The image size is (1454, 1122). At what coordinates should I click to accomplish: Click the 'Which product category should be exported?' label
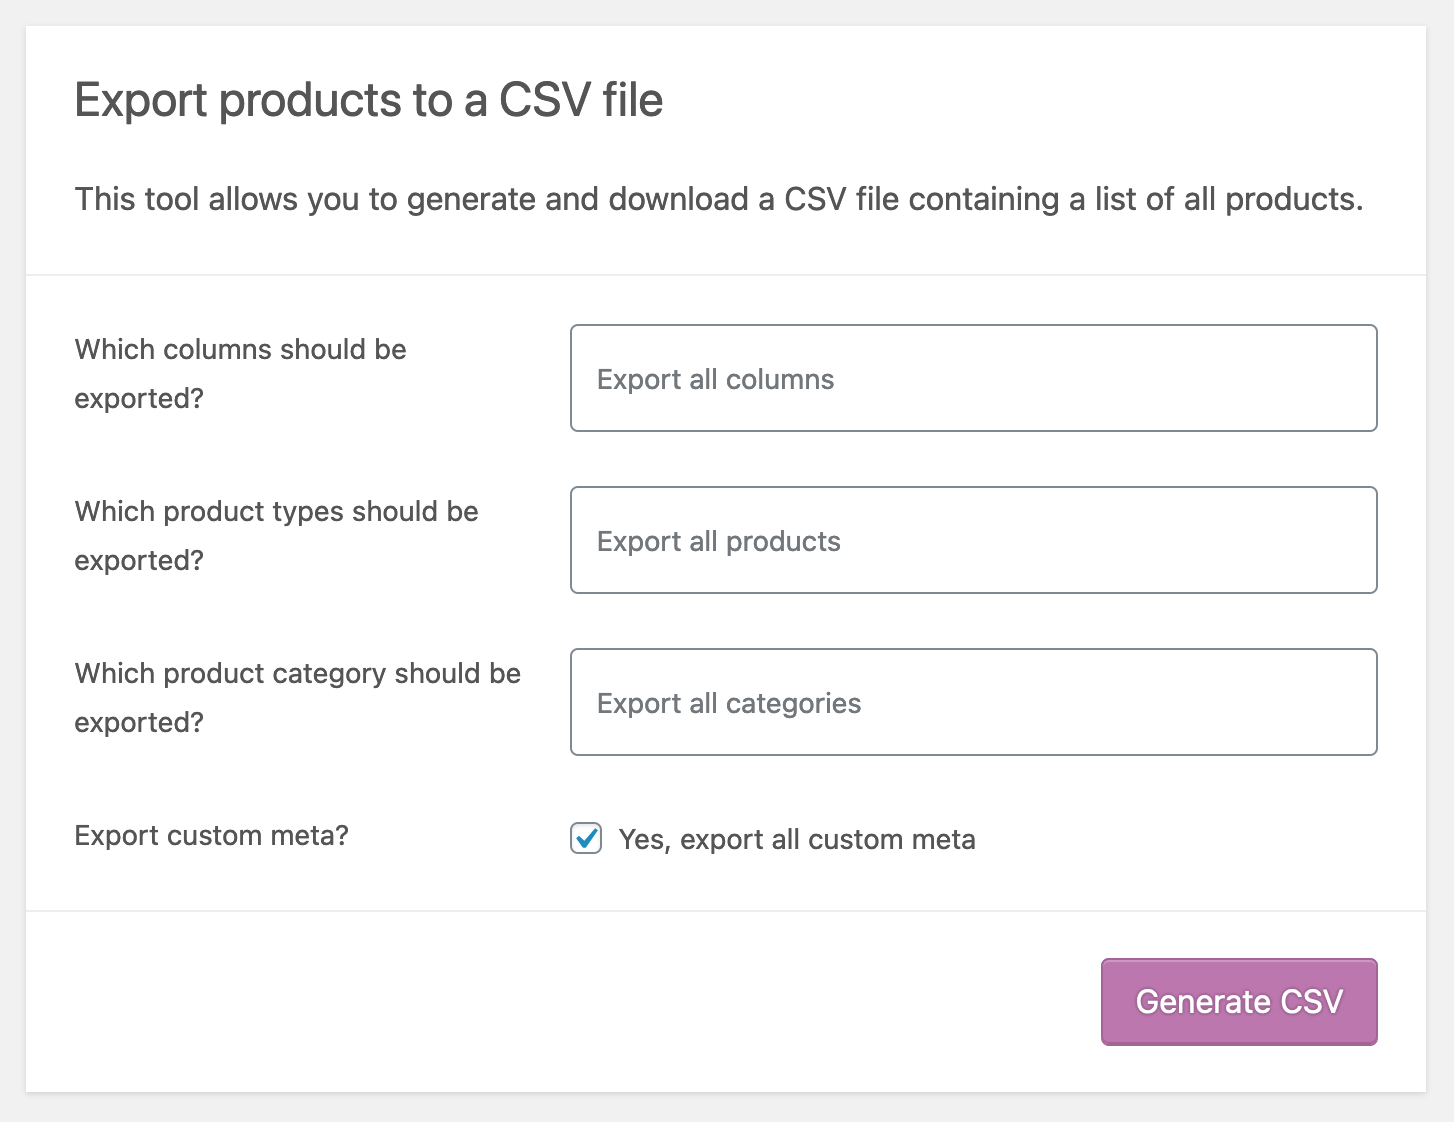pos(297,697)
